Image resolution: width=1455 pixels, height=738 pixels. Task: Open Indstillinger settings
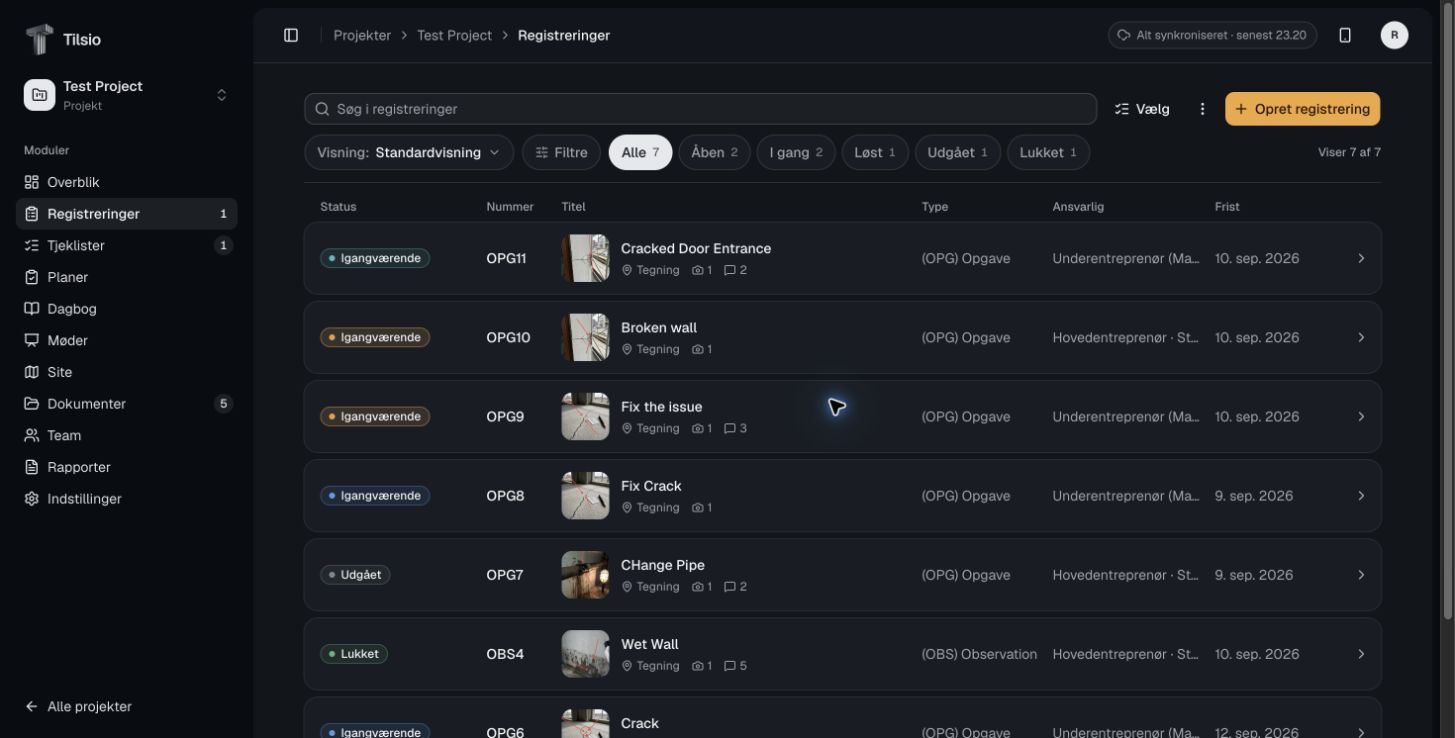click(126, 499)
